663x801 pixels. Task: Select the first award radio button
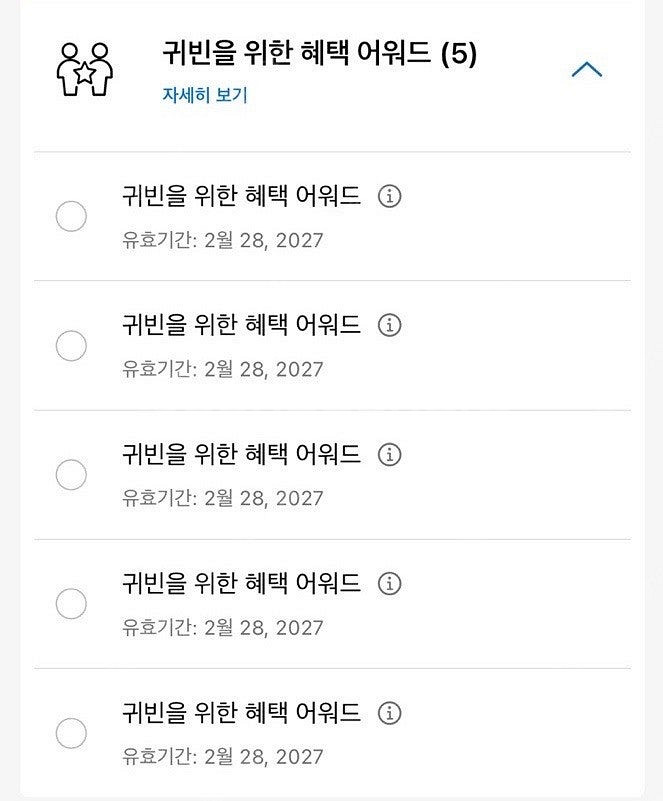(x=71, y=216)
